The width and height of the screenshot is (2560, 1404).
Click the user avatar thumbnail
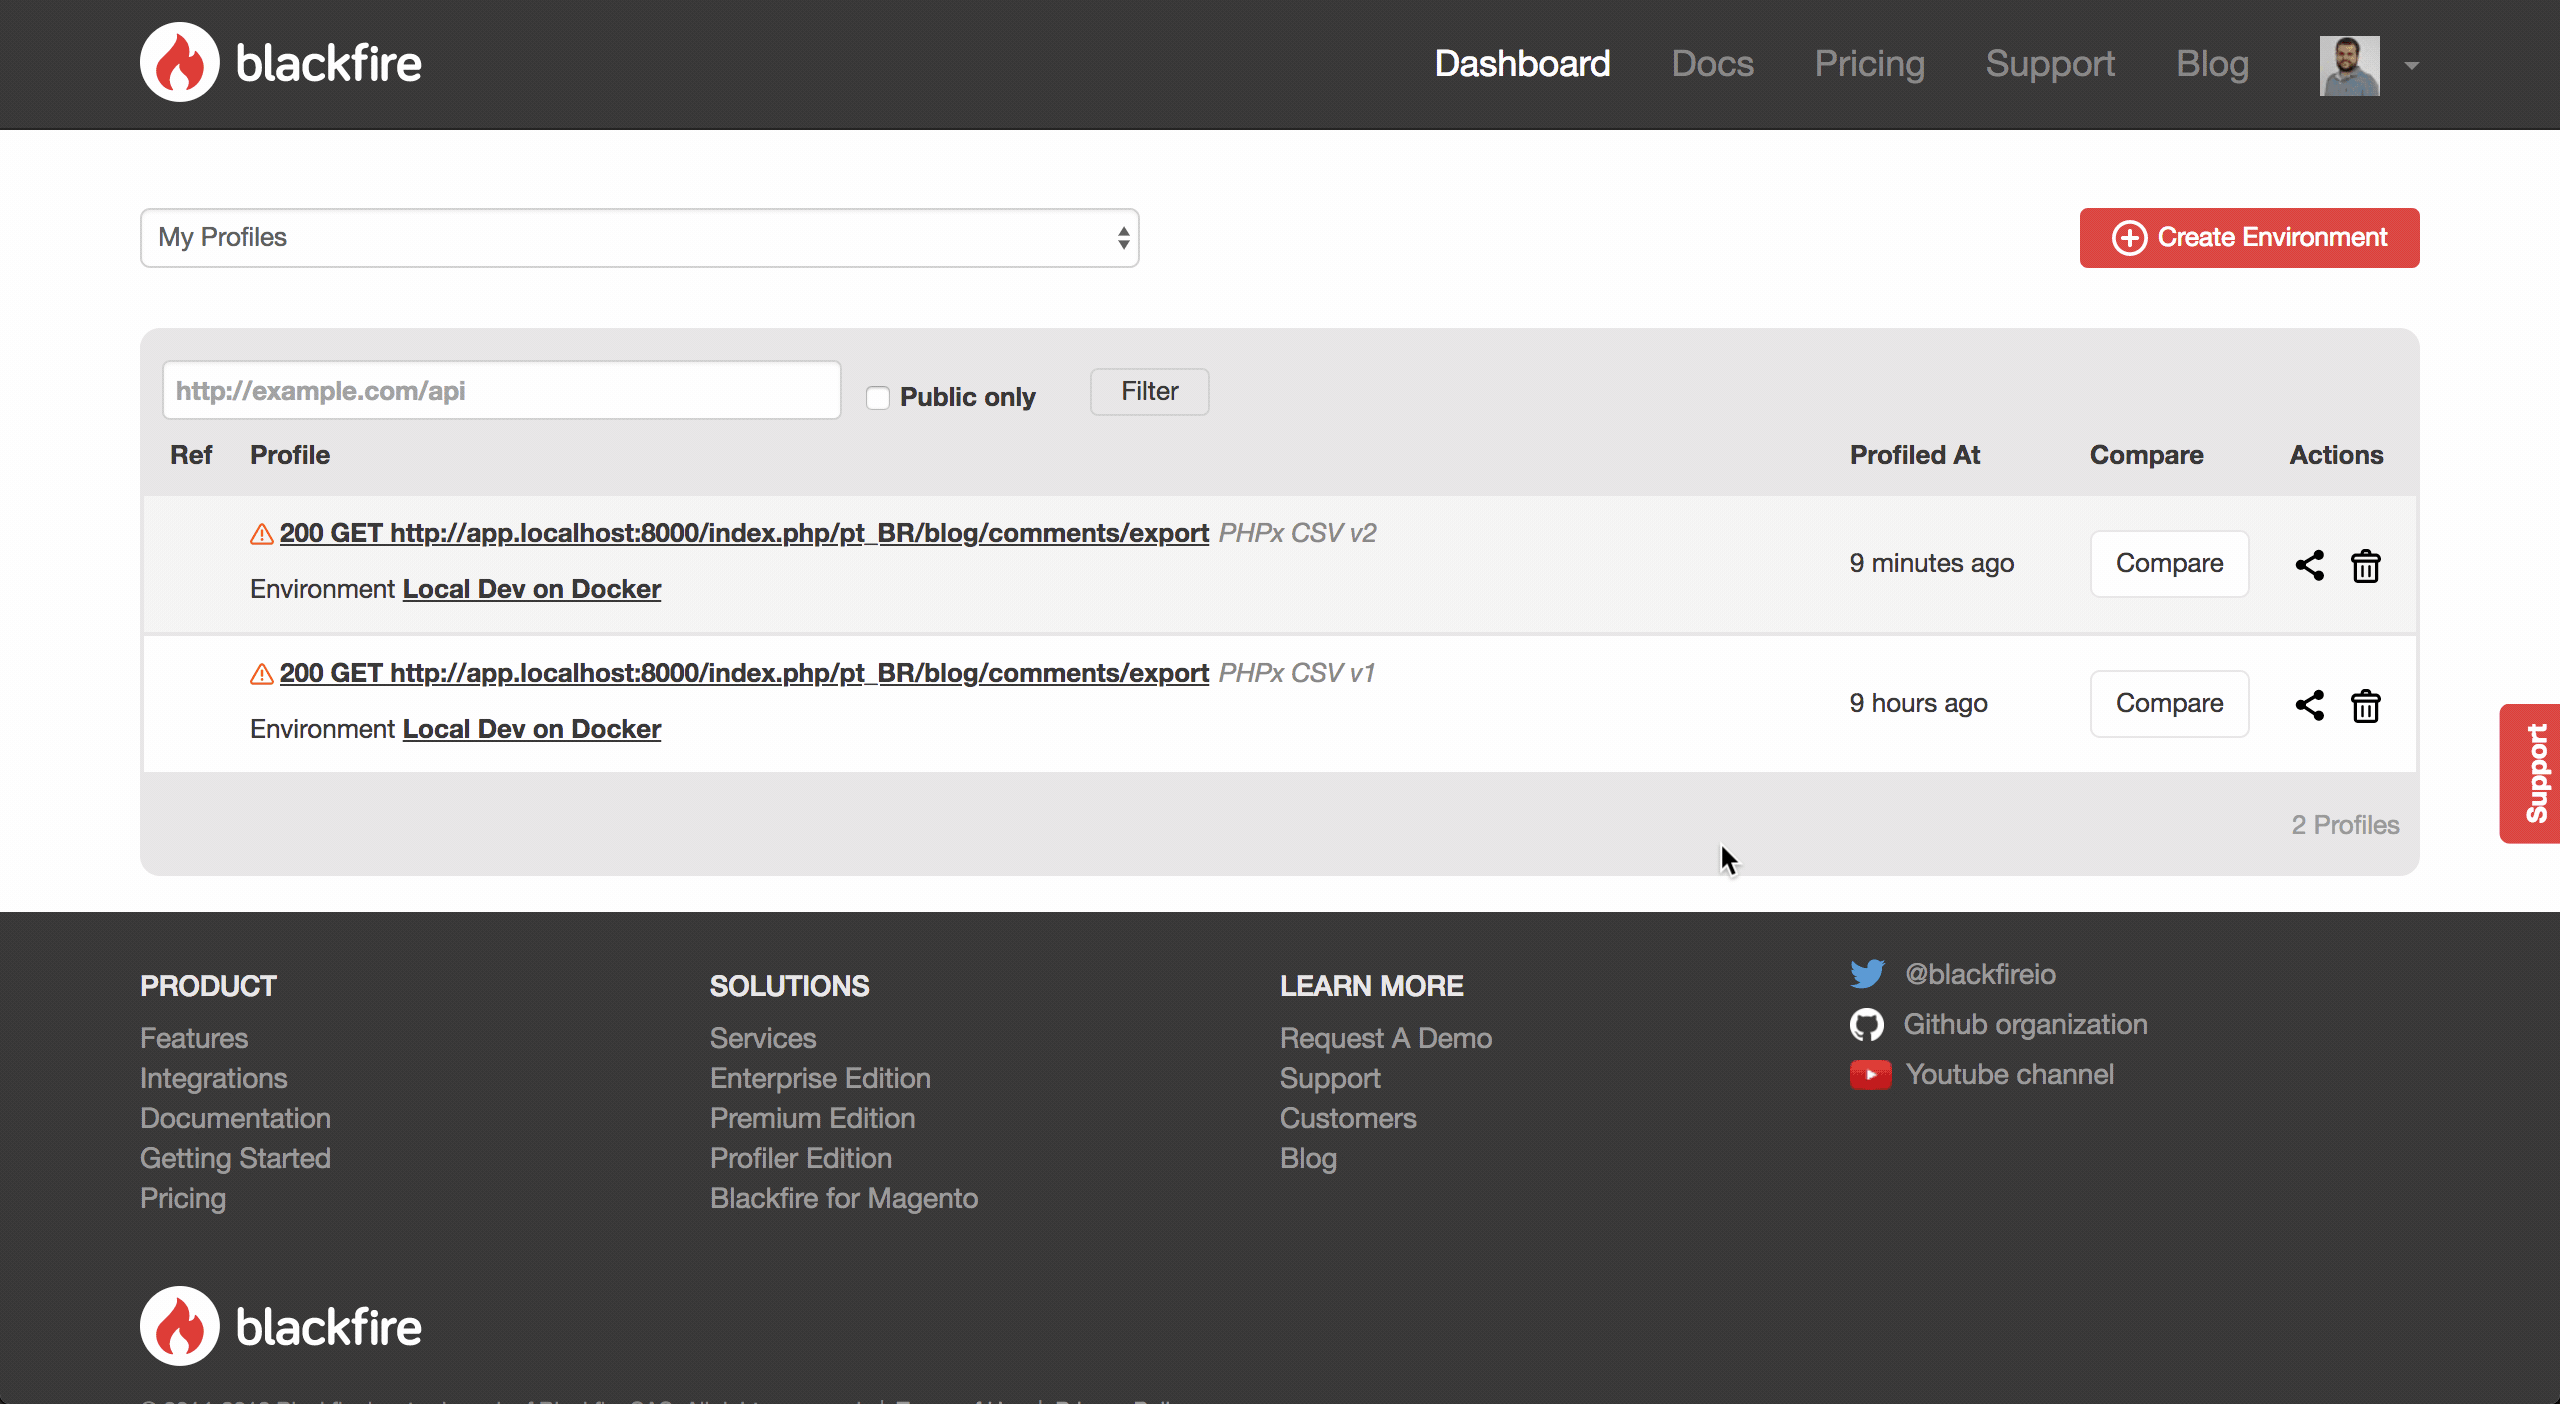[2349, 66]
